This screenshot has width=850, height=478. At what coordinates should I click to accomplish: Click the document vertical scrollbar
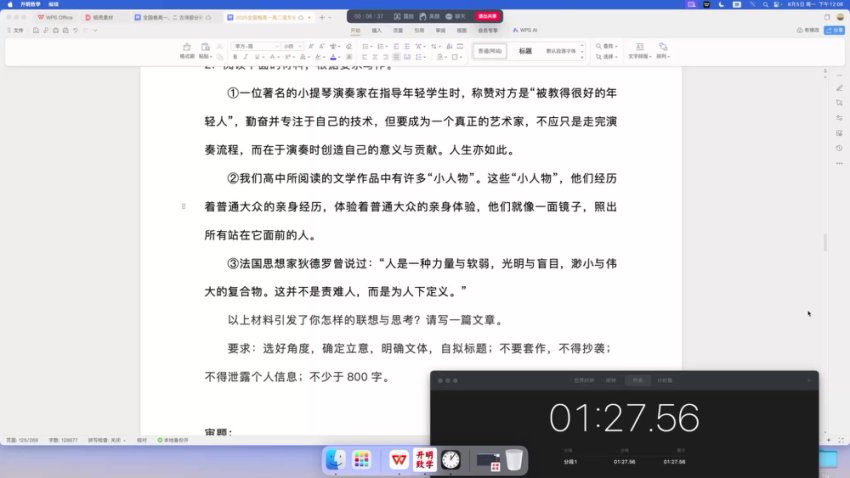(x=824, y=242)
